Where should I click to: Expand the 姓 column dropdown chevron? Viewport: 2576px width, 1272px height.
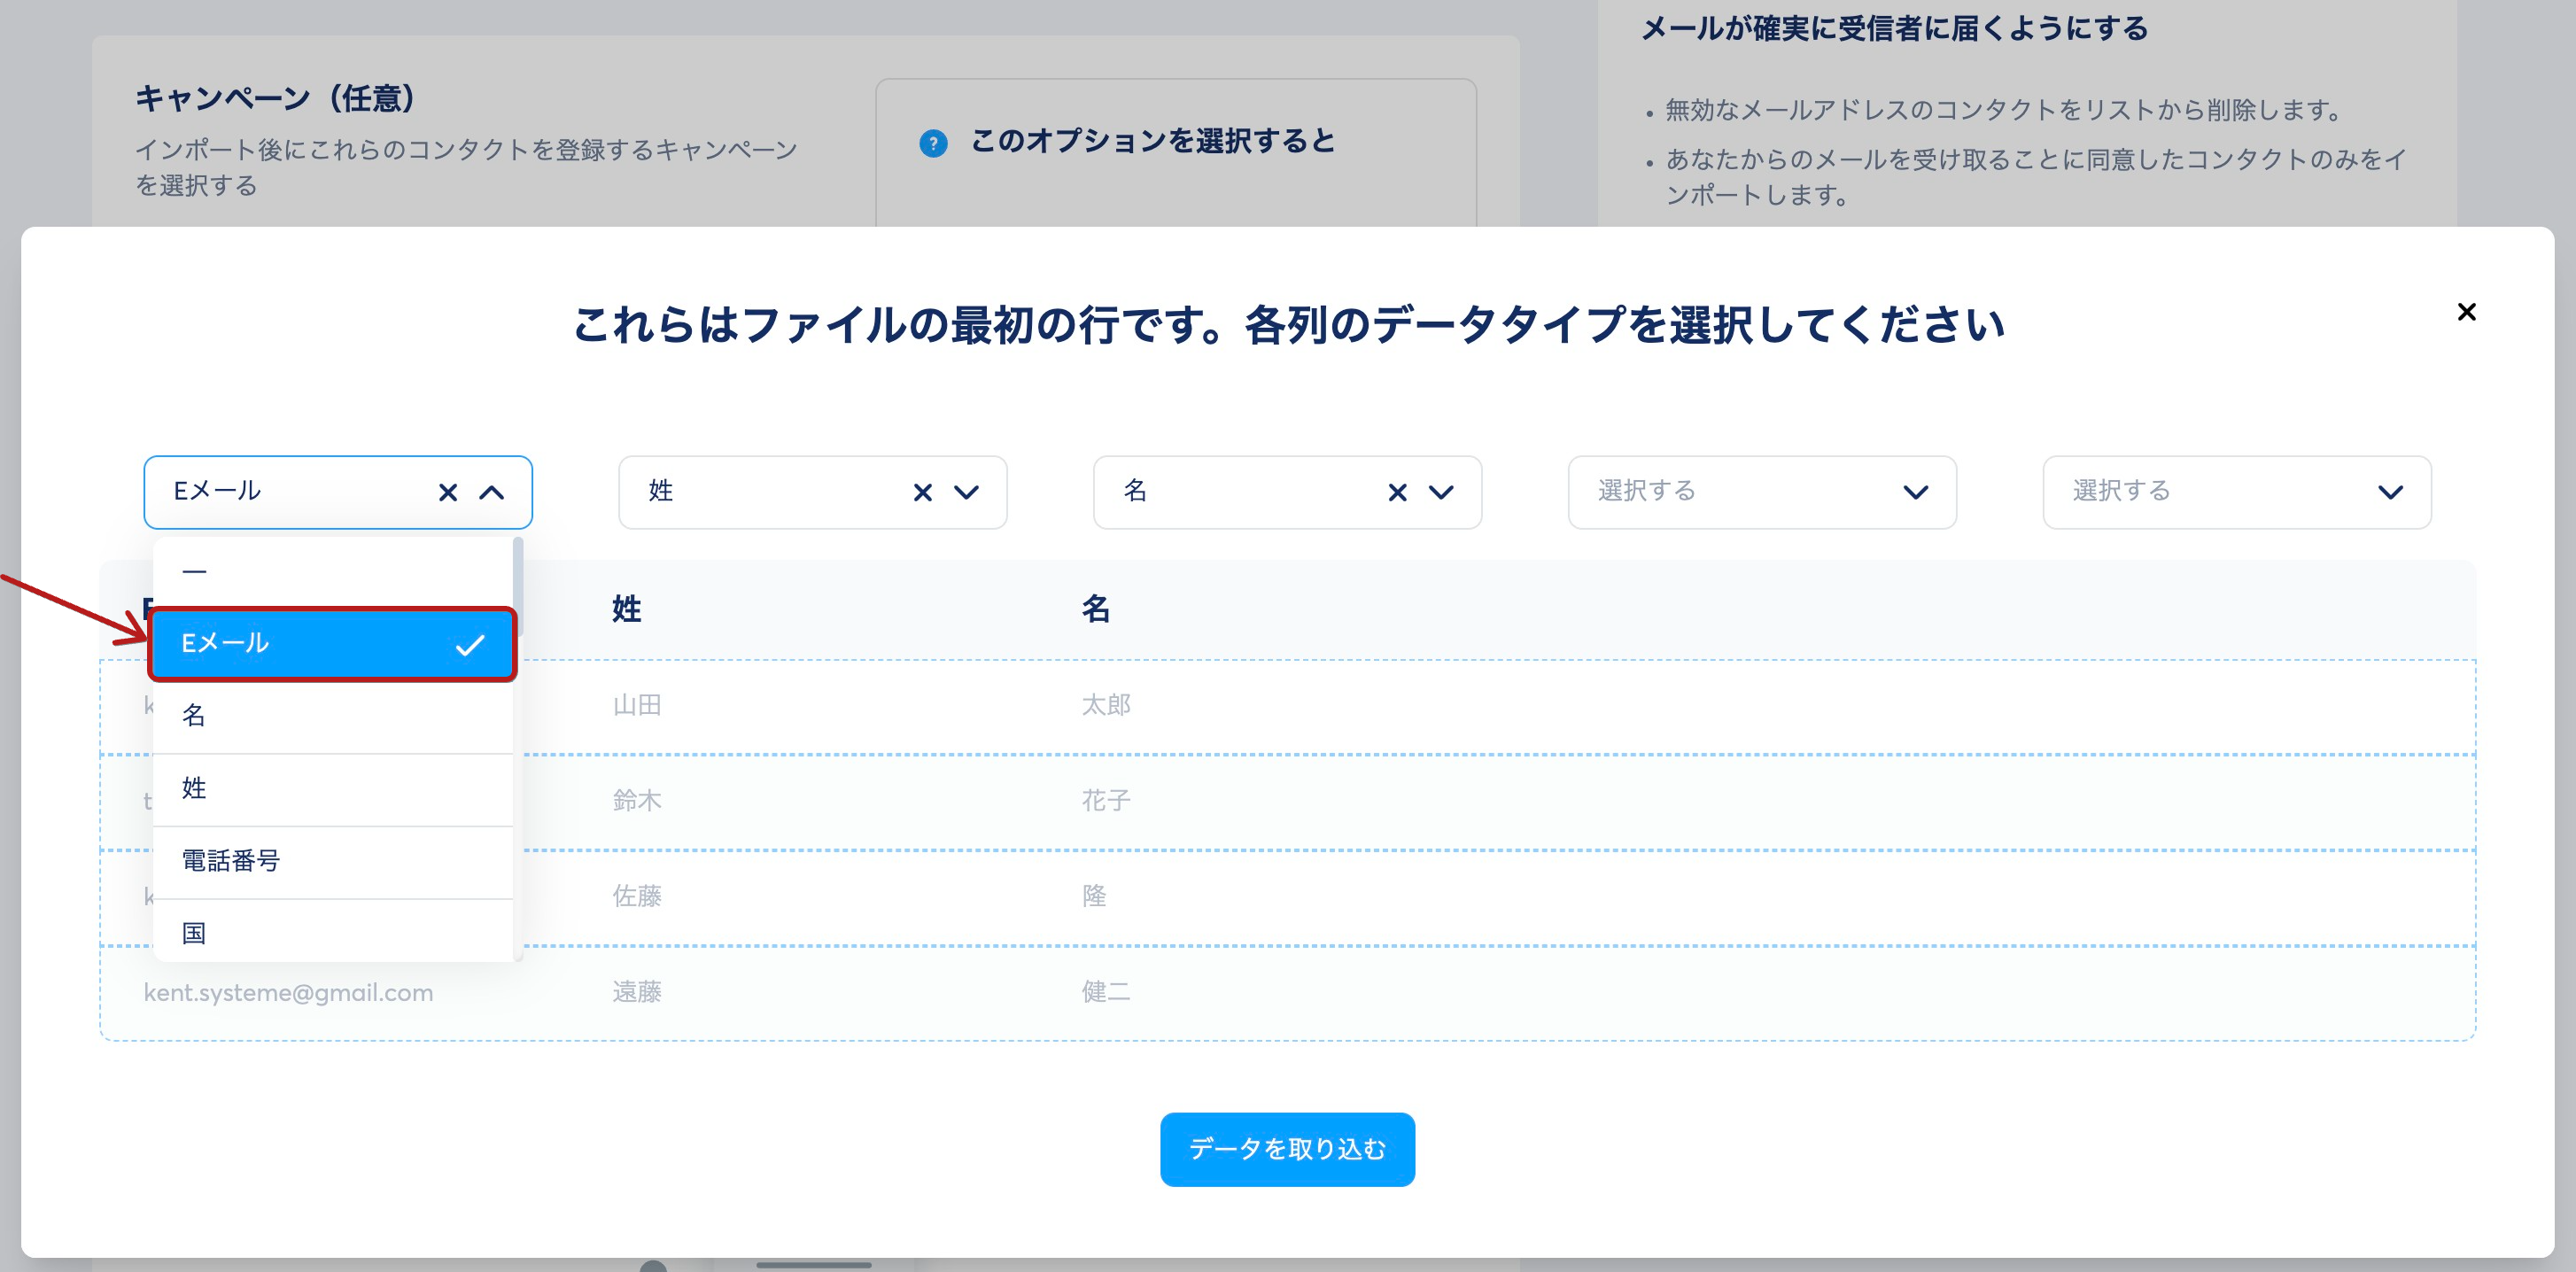click(x=966, y=492)
